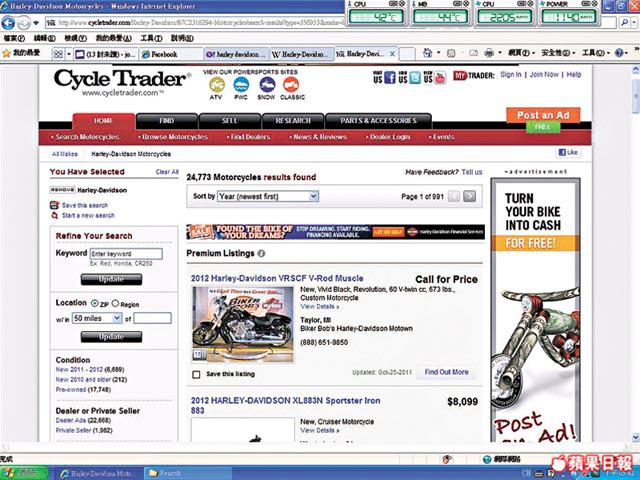Open the Tools toolbar menu
The height and width of the screenshot is (480, 640).
[x=596, y=53]
